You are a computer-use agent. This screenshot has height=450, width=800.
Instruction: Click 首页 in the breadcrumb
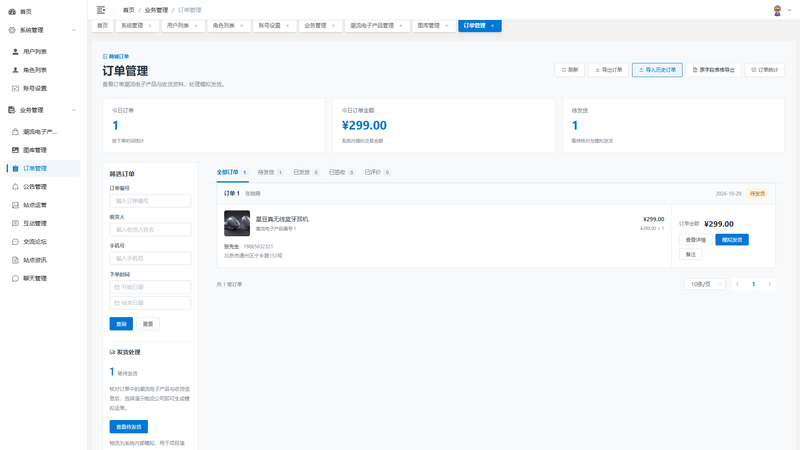[129, 10]
